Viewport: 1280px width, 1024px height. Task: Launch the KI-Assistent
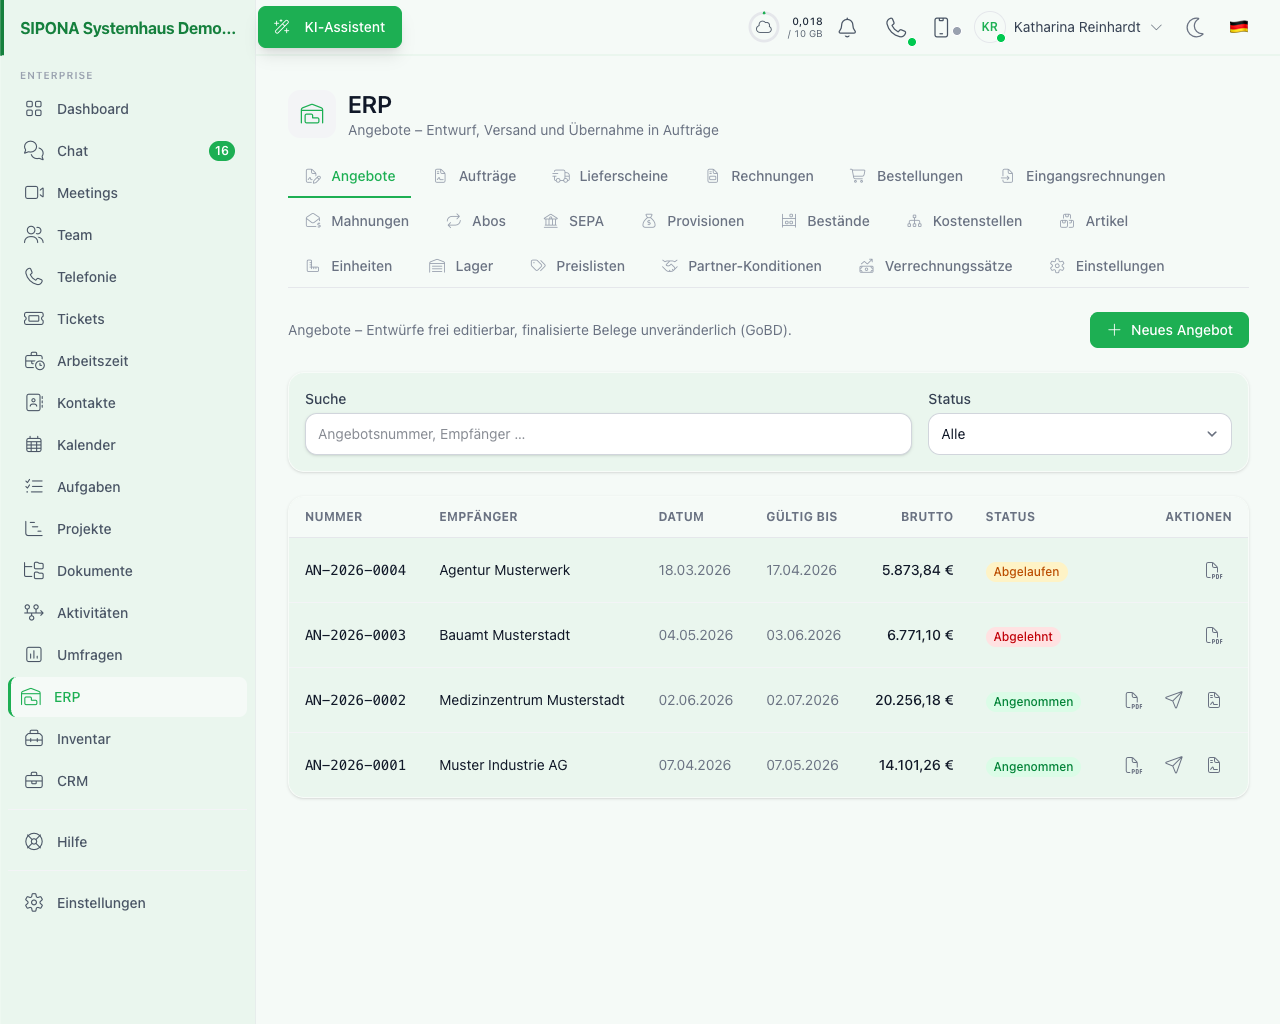[330, 27]
